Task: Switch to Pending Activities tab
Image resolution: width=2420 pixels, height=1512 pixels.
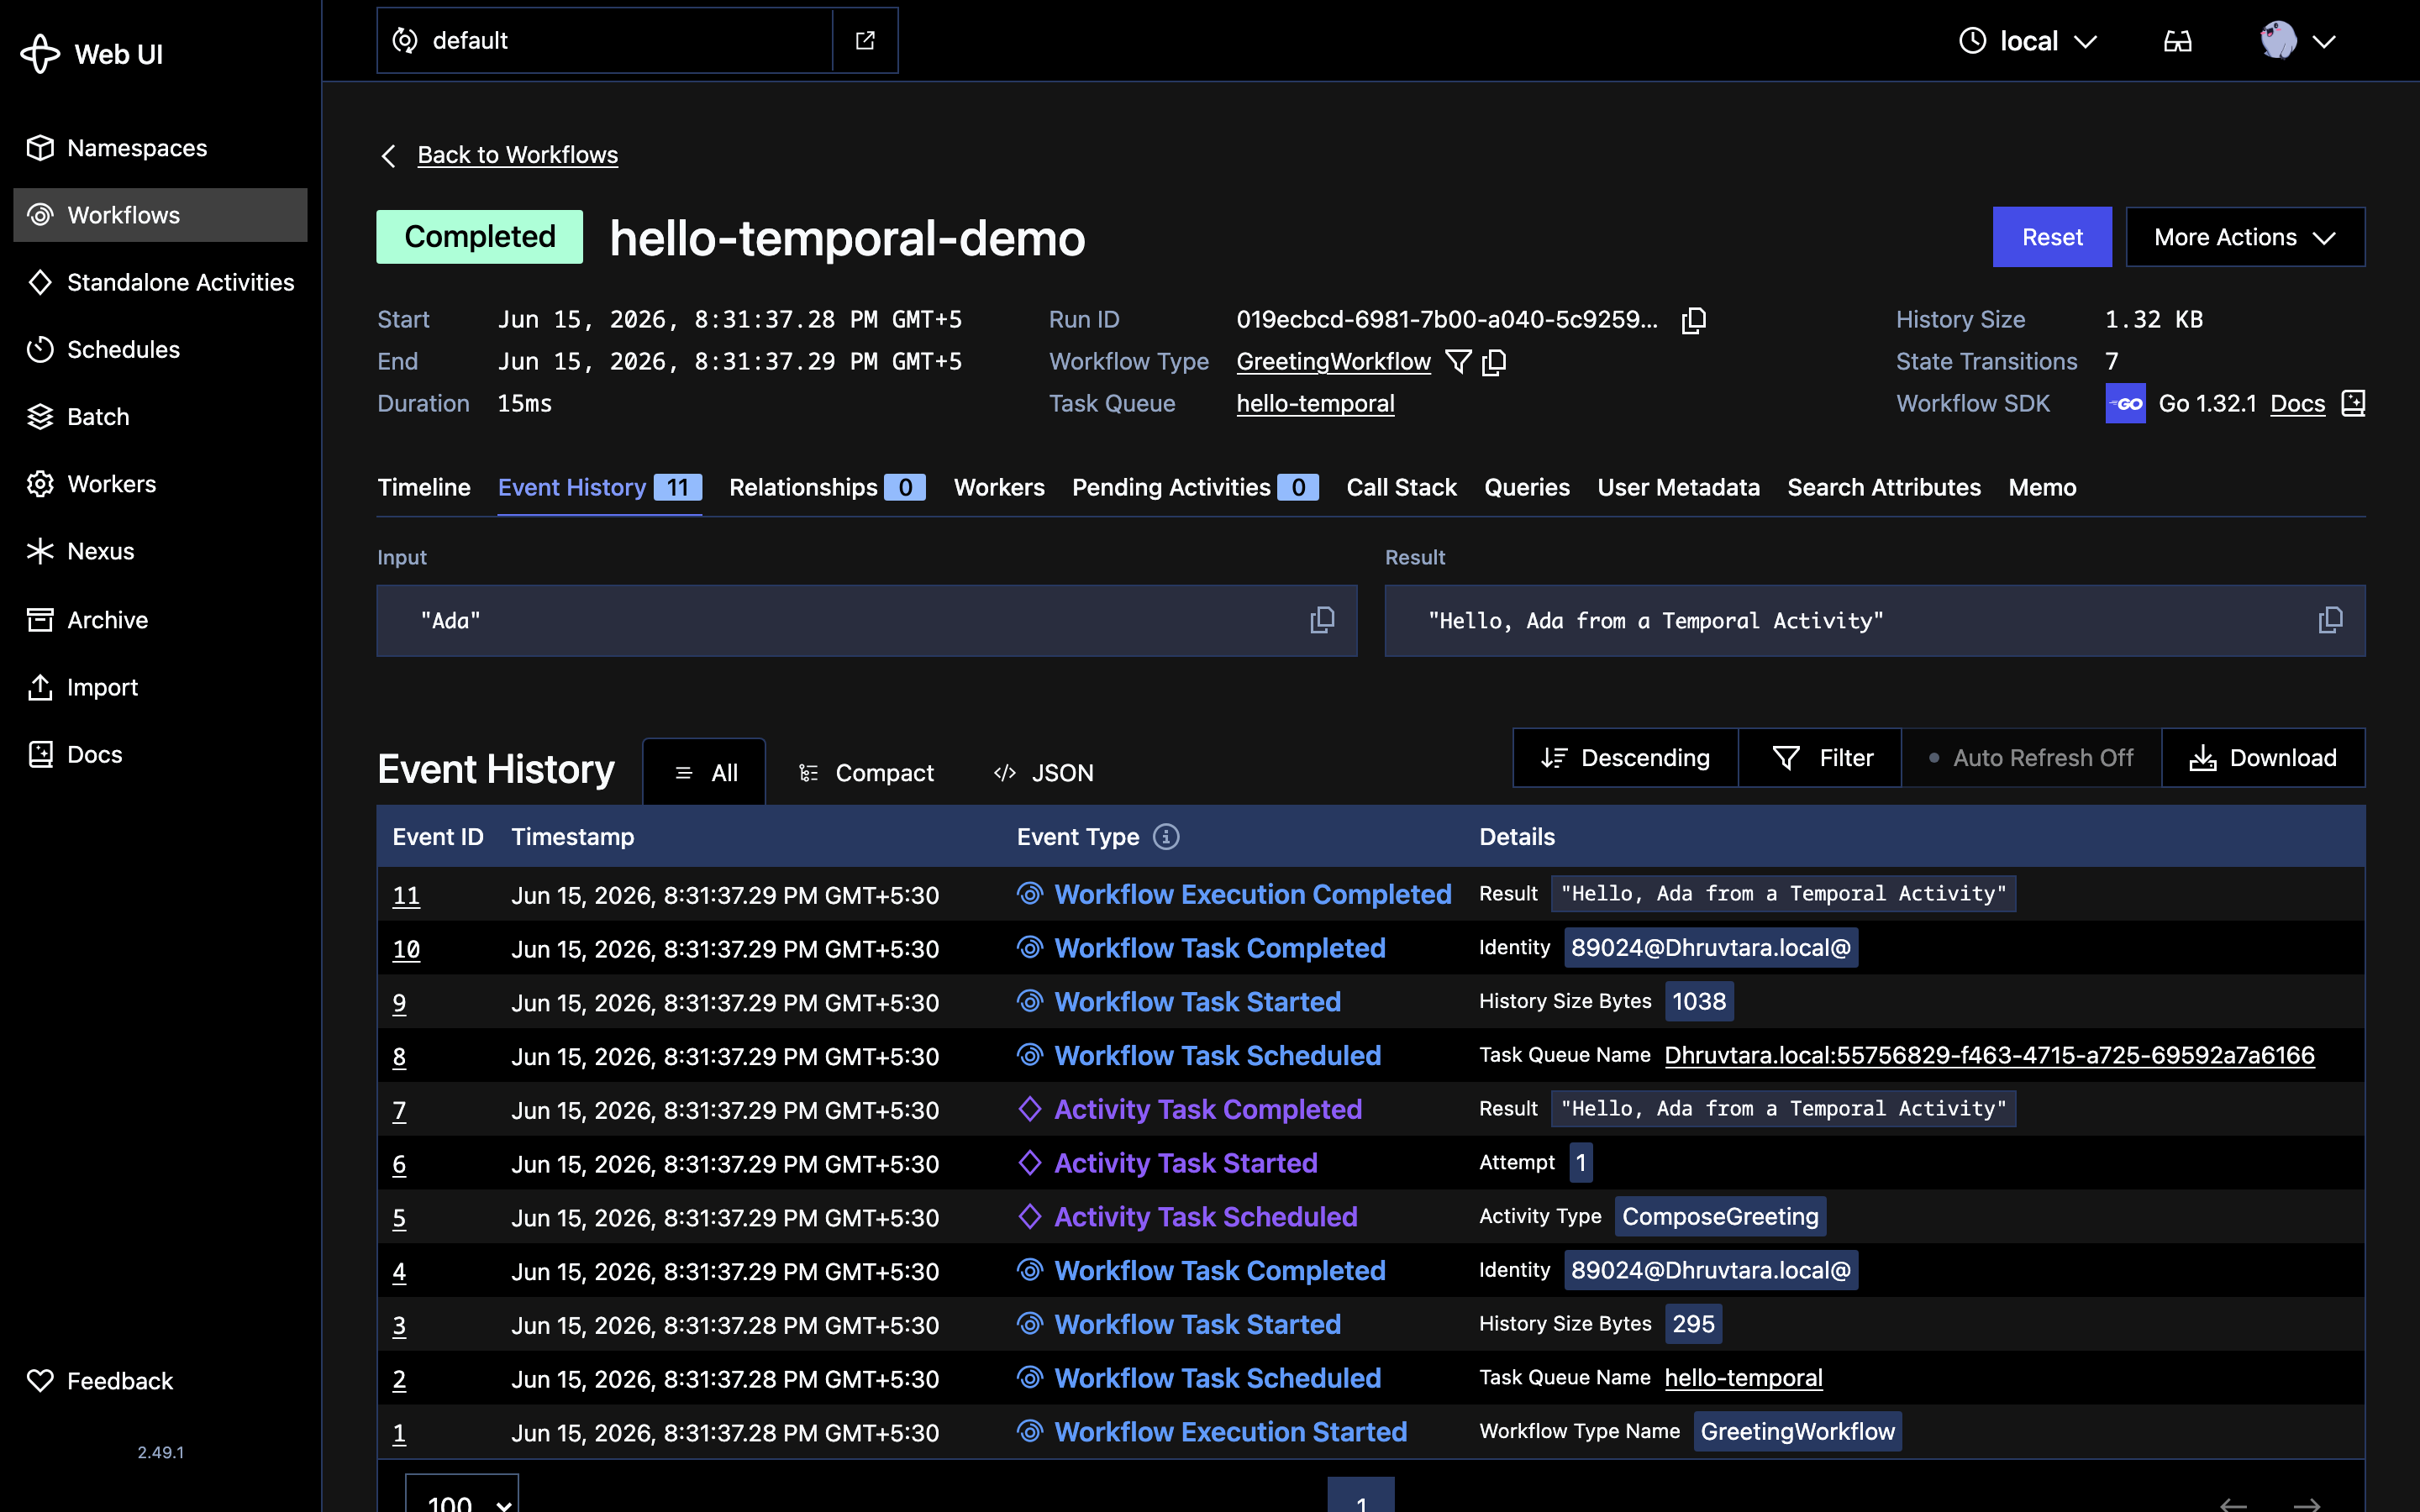Action: [1195, 487]
